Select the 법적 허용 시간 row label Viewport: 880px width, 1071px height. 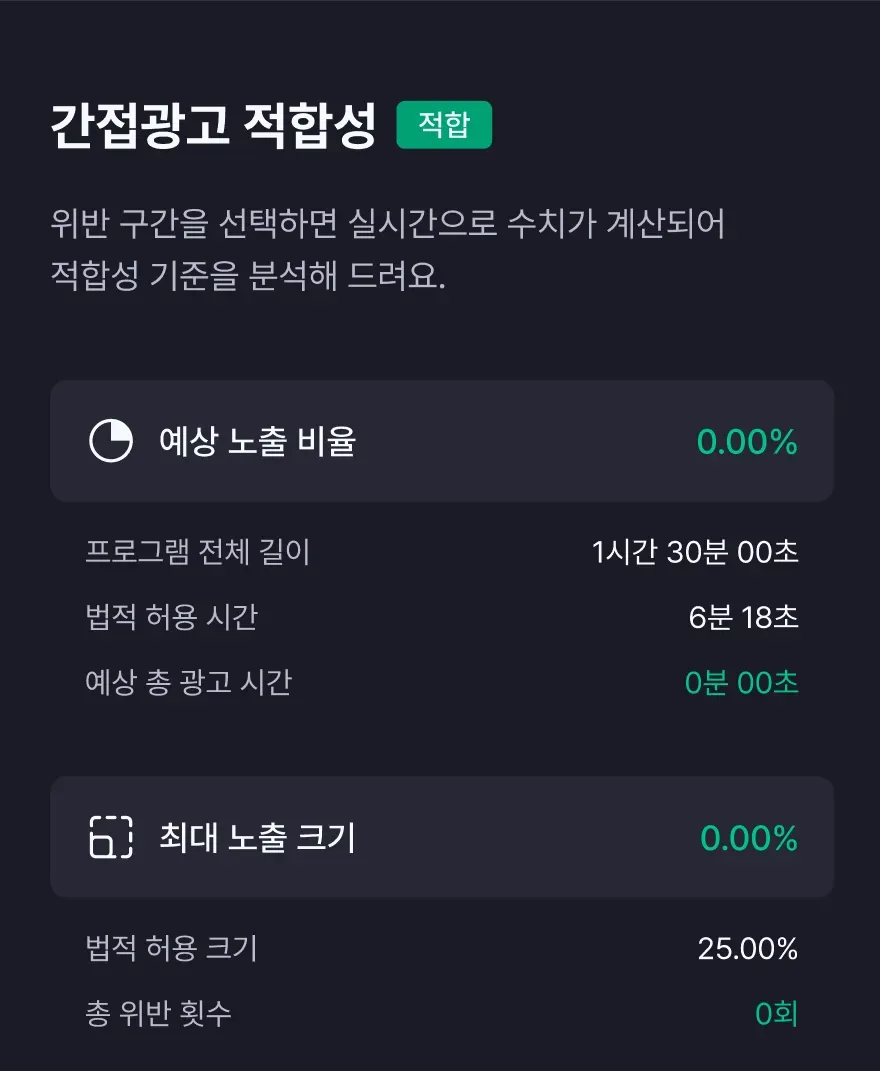[x=172, y=617]
